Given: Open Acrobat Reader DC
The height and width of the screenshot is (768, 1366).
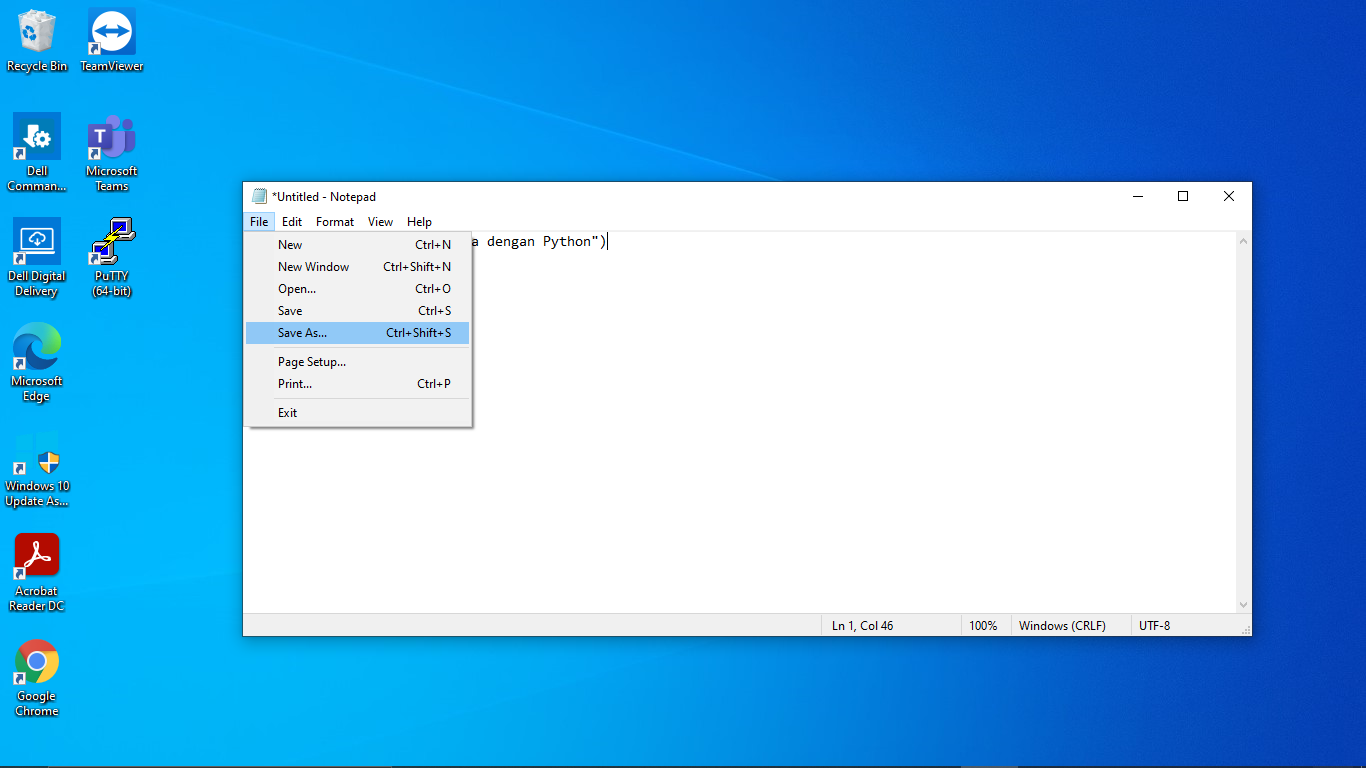Looking at the screenshot, I should [36, 553].
